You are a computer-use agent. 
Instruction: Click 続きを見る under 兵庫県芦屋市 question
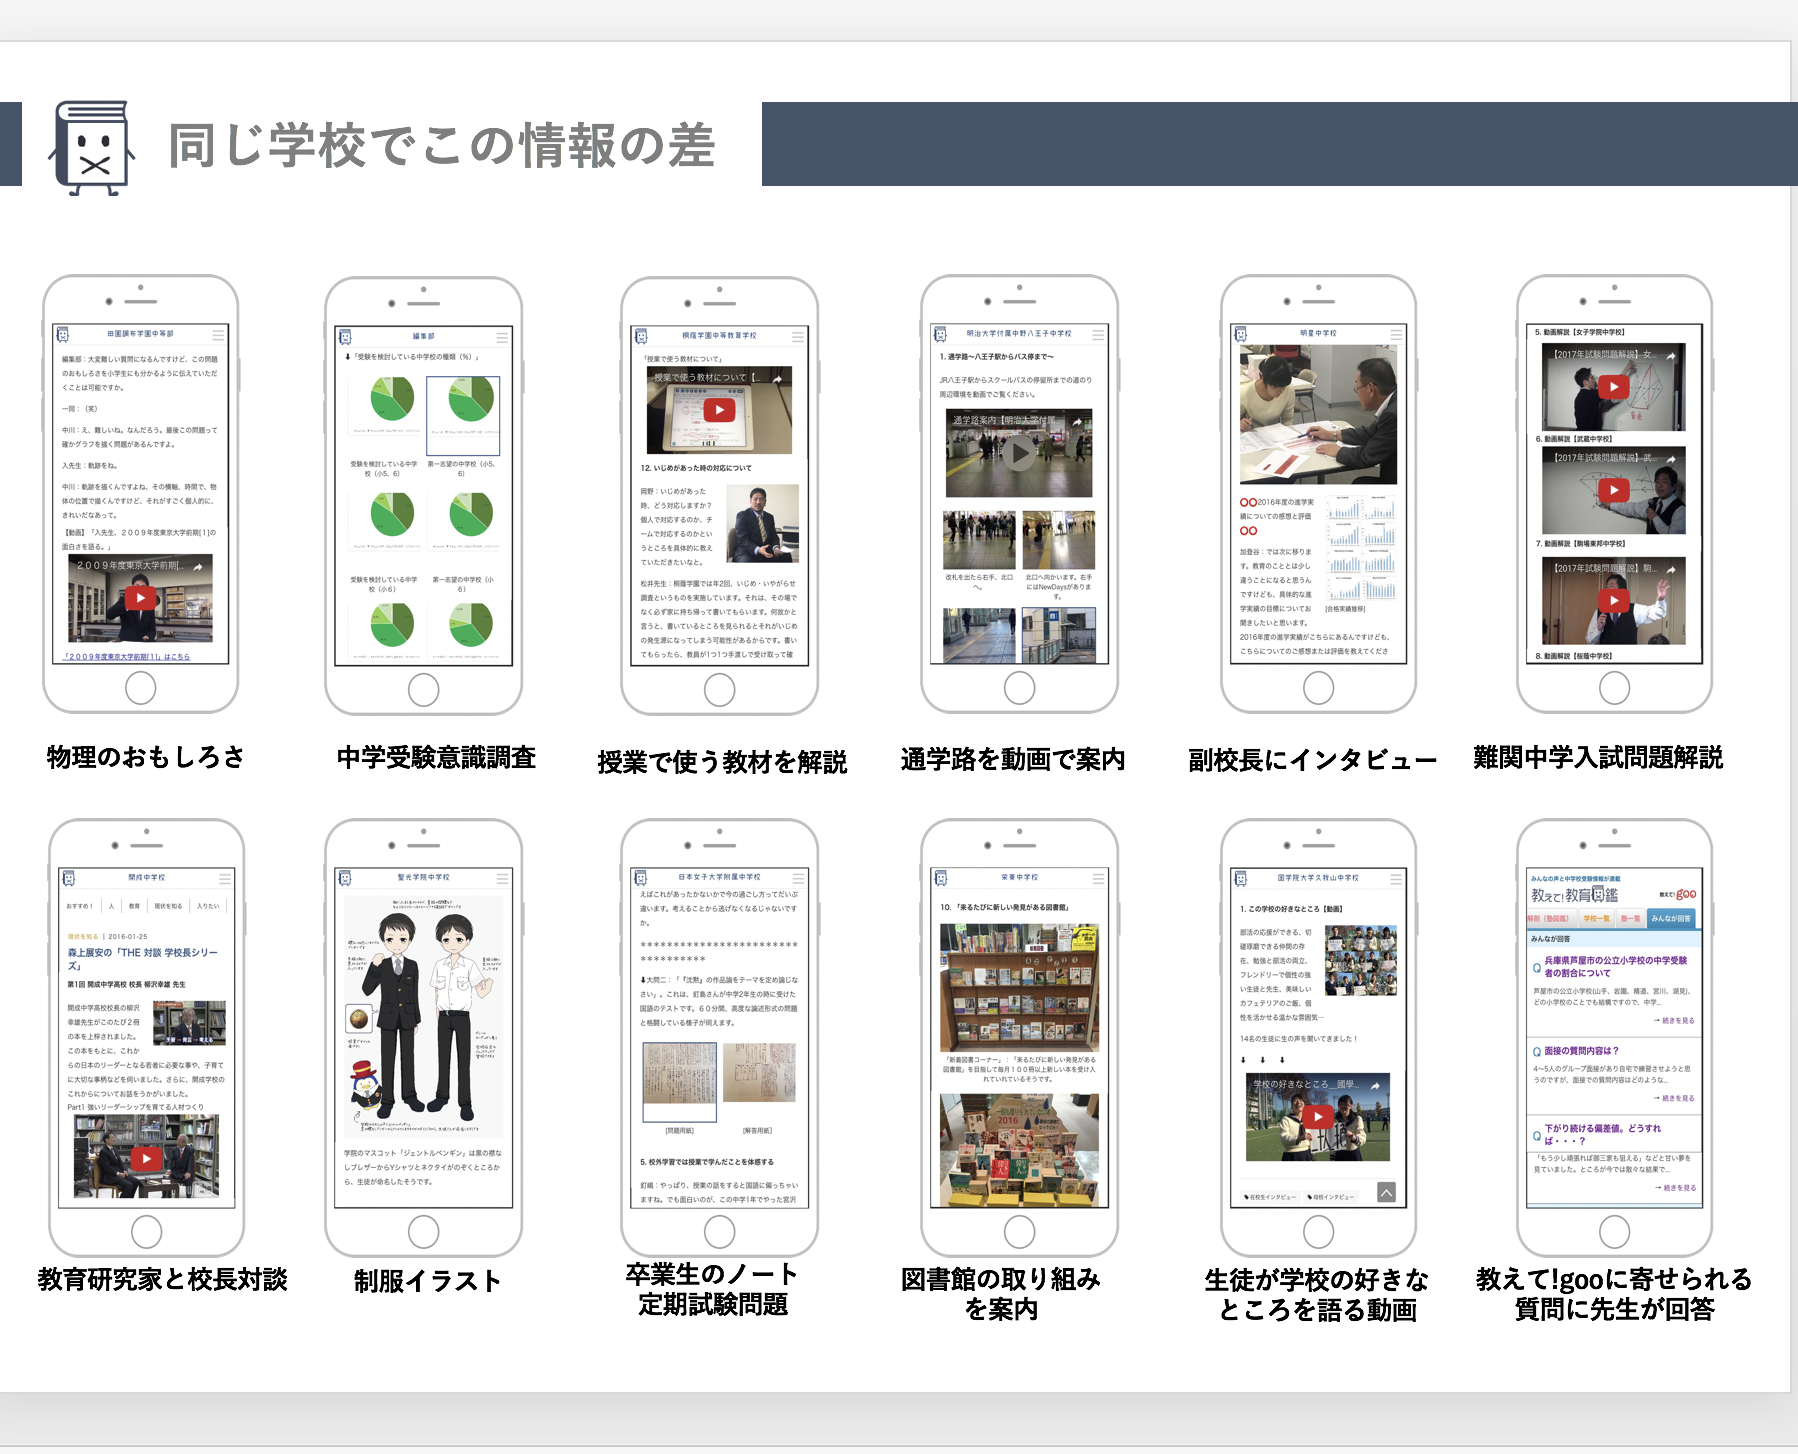[1677, 1021]
